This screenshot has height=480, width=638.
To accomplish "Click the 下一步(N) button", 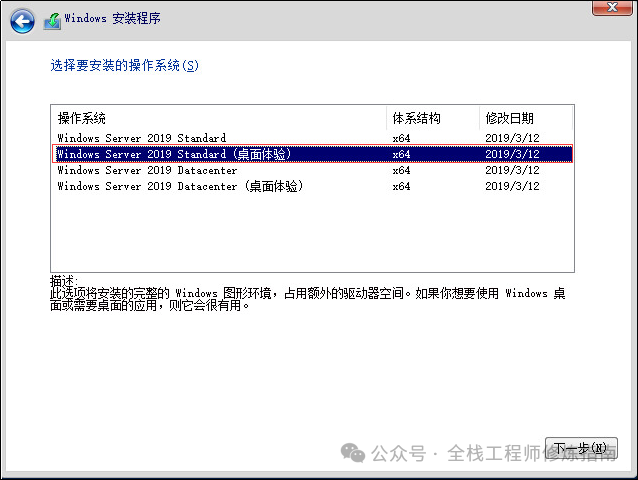I will (x=581, y=448).
